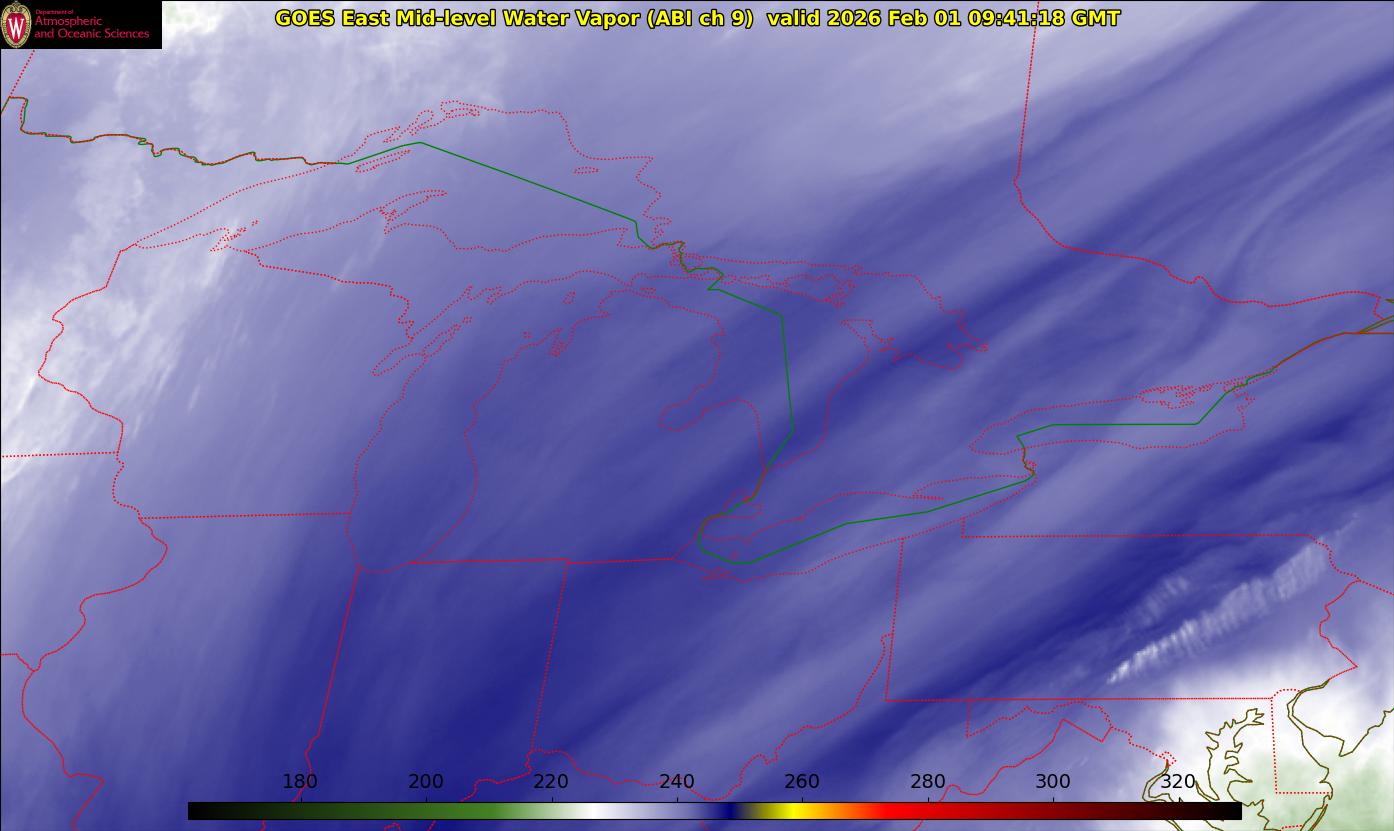
Task: Pick the yellow section of the colorbar
Action: [792, 811]
